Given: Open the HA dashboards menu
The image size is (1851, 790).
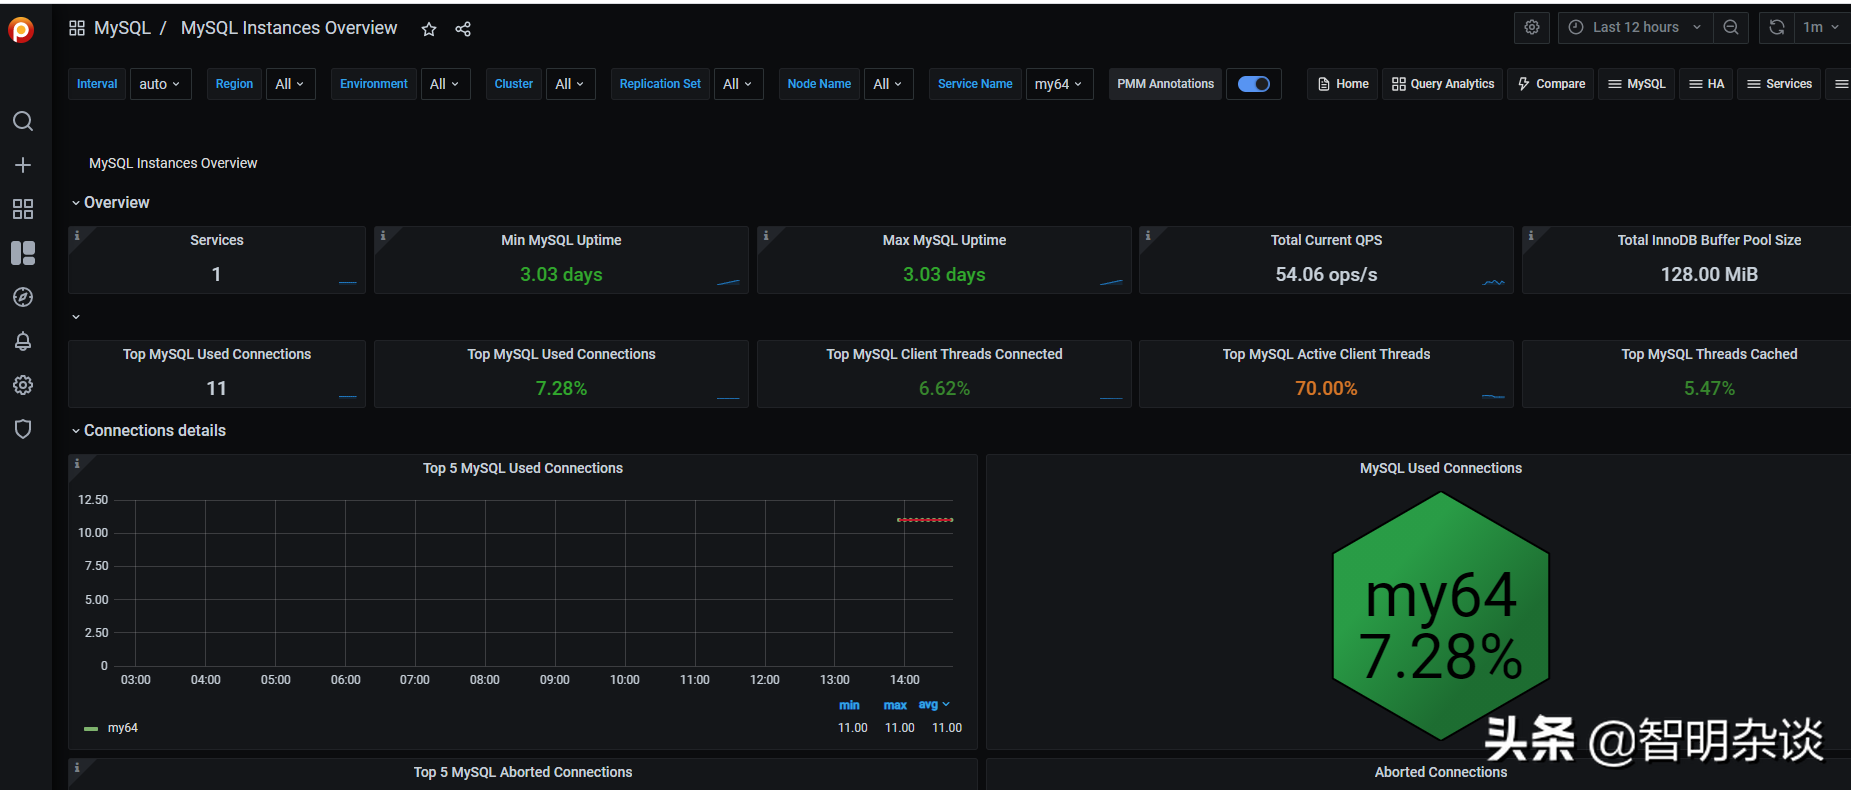Looking at the screenshot, I should point(1706,84).
